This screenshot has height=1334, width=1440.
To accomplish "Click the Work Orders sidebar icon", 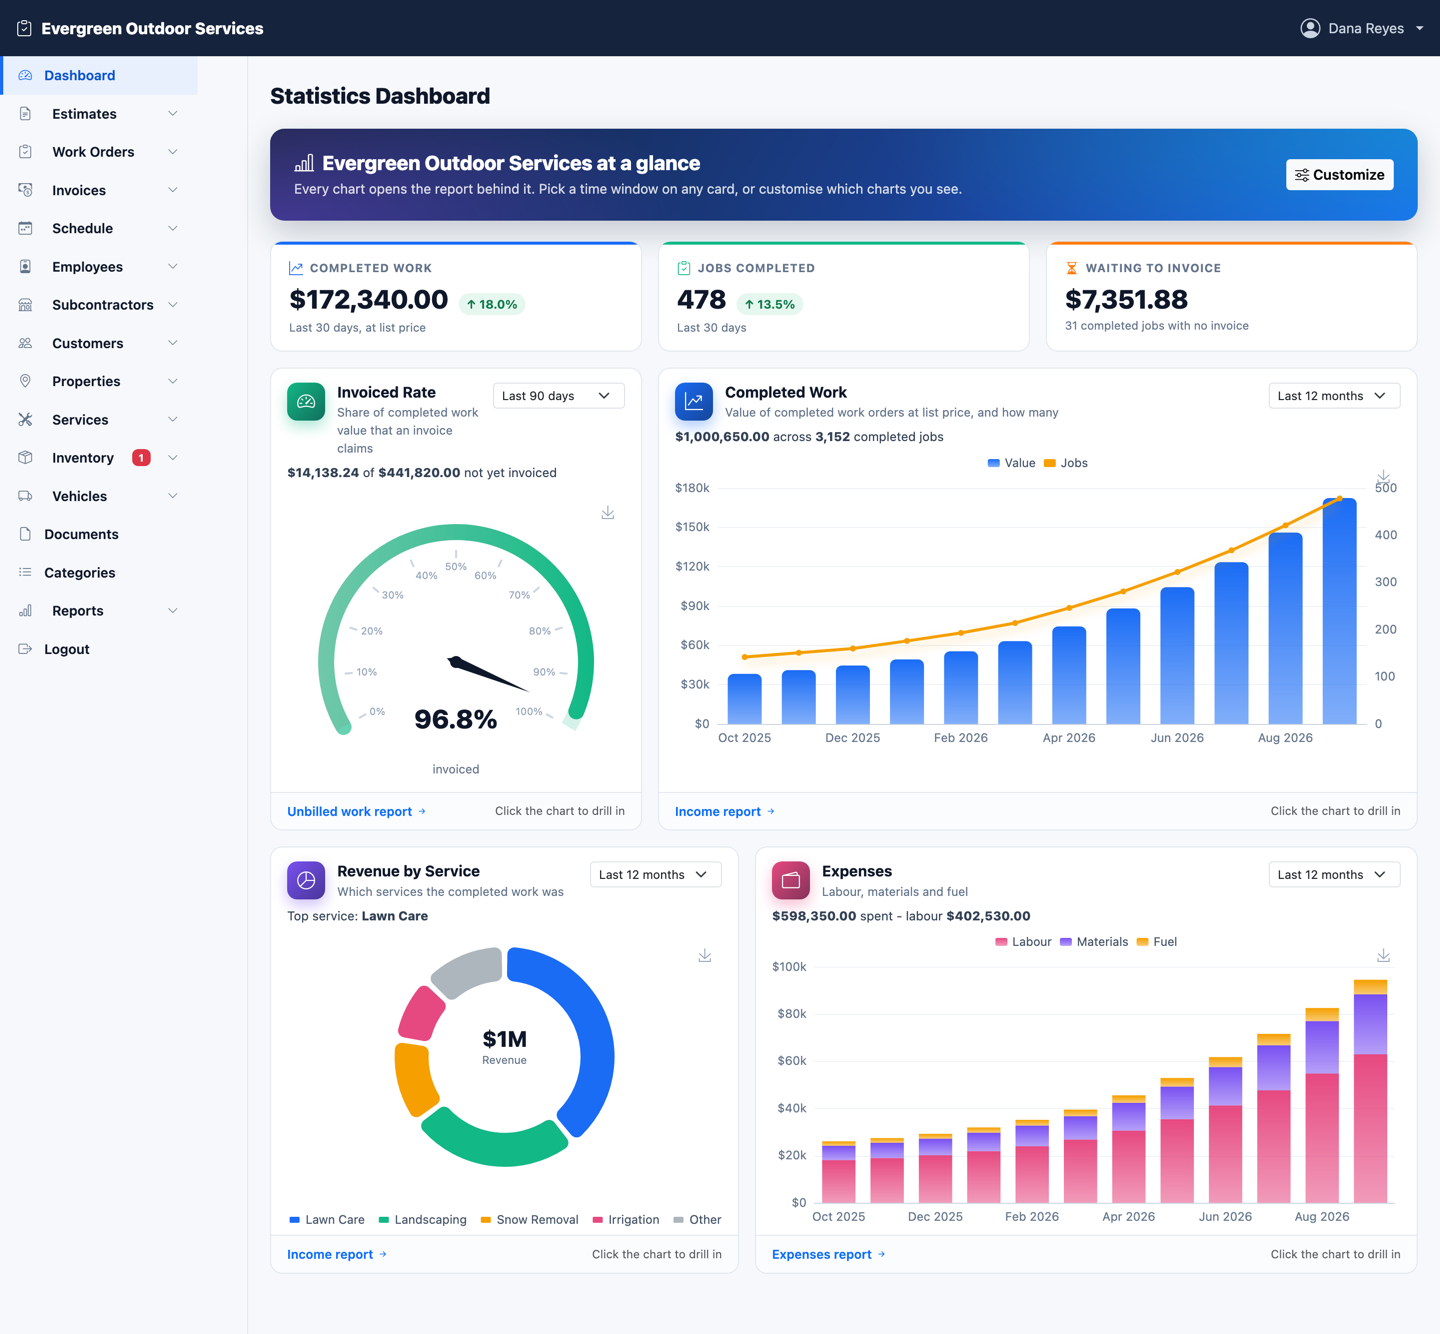I will point(25,152).
